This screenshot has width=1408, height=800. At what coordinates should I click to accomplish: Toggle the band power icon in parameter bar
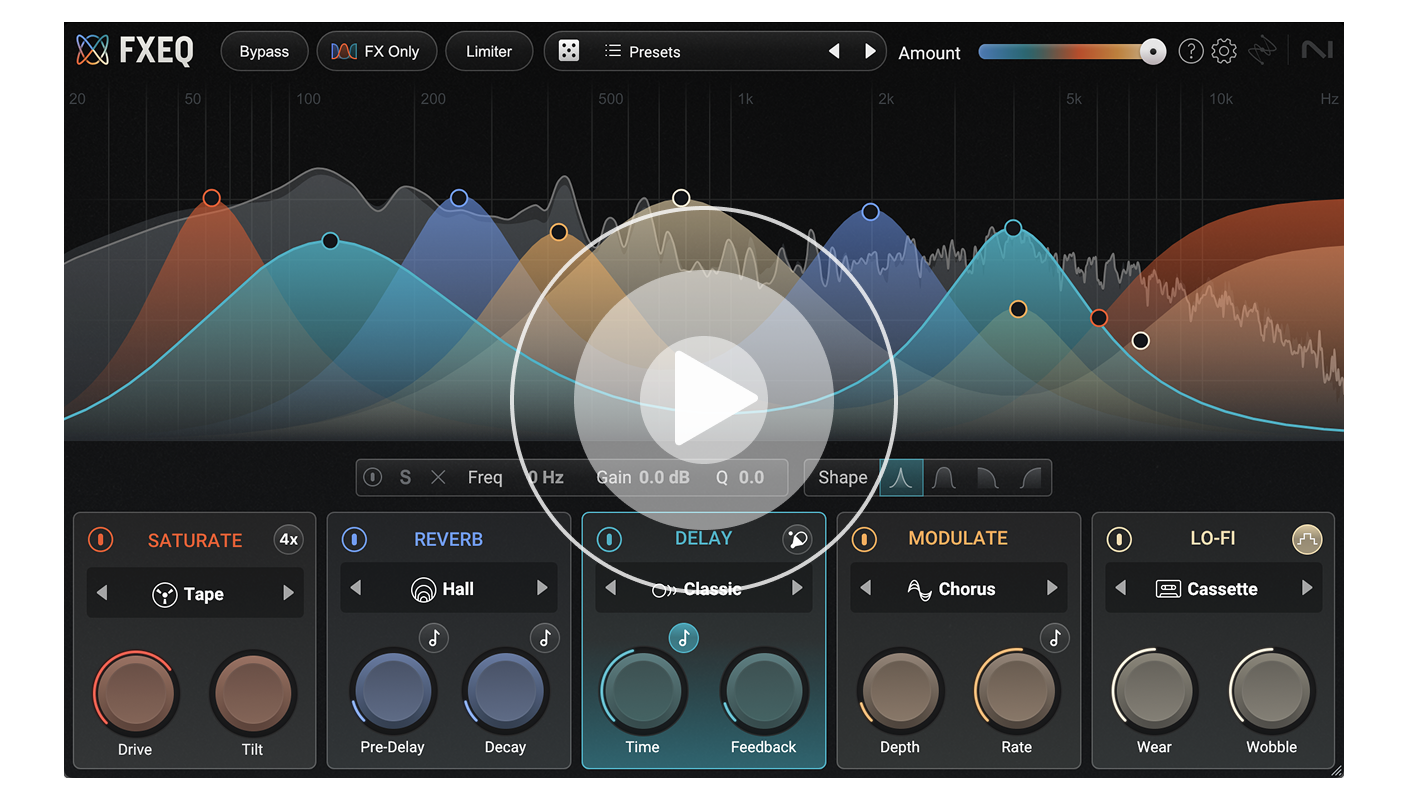coord(372,478)
